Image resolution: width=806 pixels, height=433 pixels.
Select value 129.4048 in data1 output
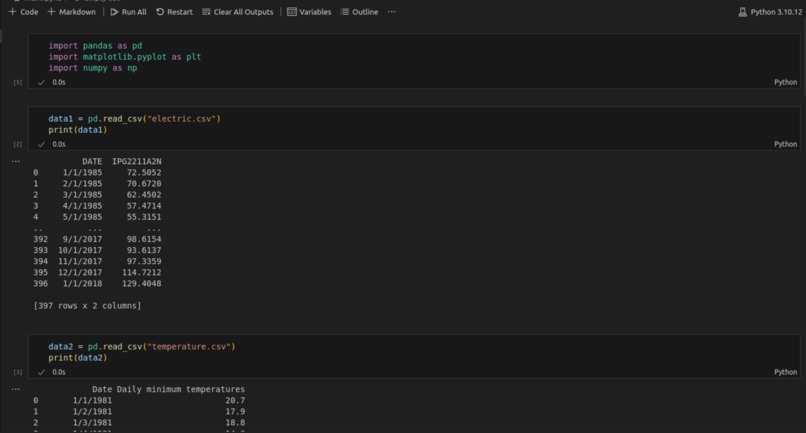[x=141, y=284]
